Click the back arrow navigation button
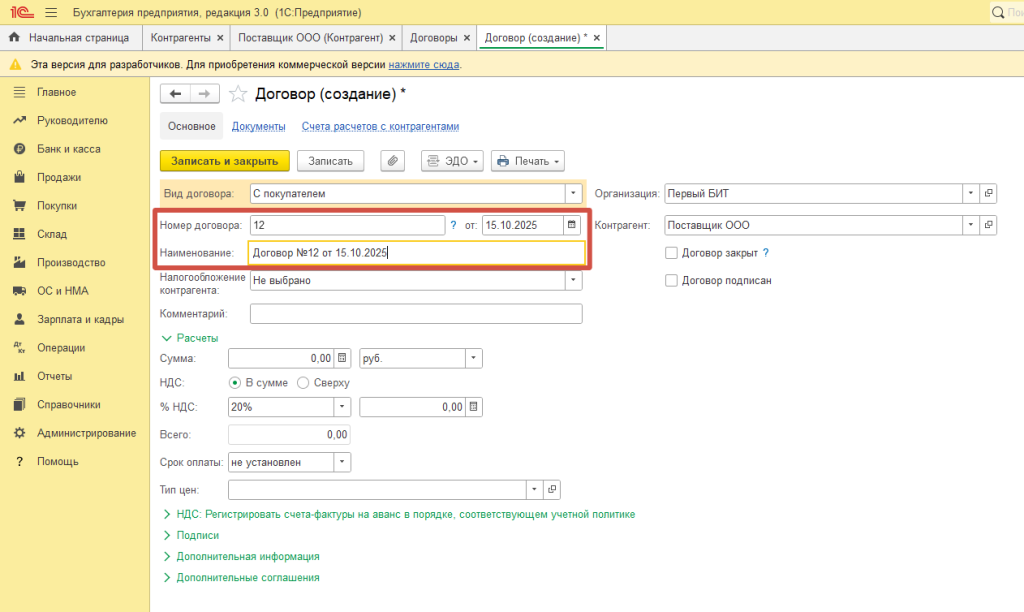The width and height of the screenshot is (1024, 612). [x=176, y=94]
